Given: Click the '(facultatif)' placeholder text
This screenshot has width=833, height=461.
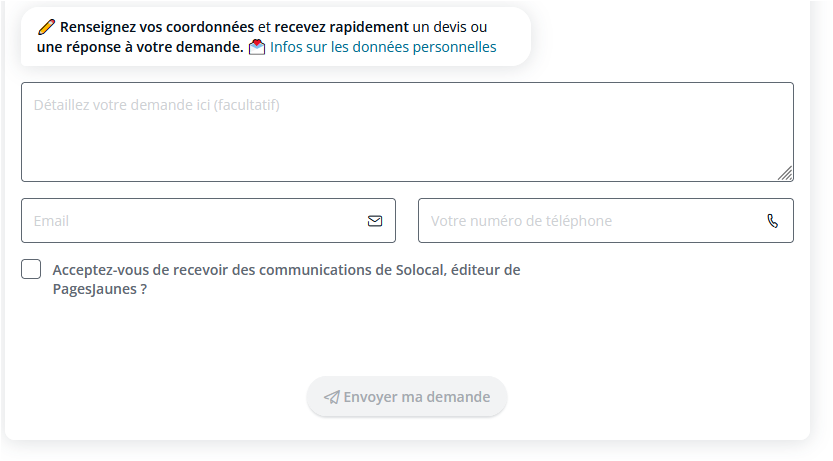Looking at the screenshot, I should point(246,105).
